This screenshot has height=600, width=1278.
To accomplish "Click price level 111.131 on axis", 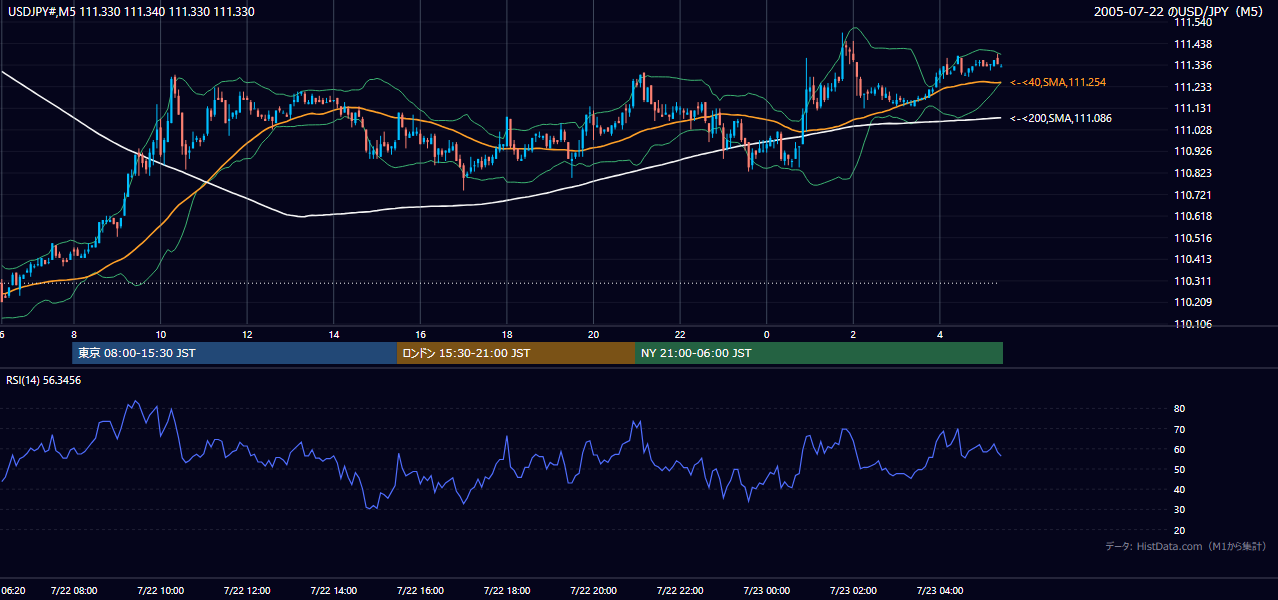I will point(1193,108).
